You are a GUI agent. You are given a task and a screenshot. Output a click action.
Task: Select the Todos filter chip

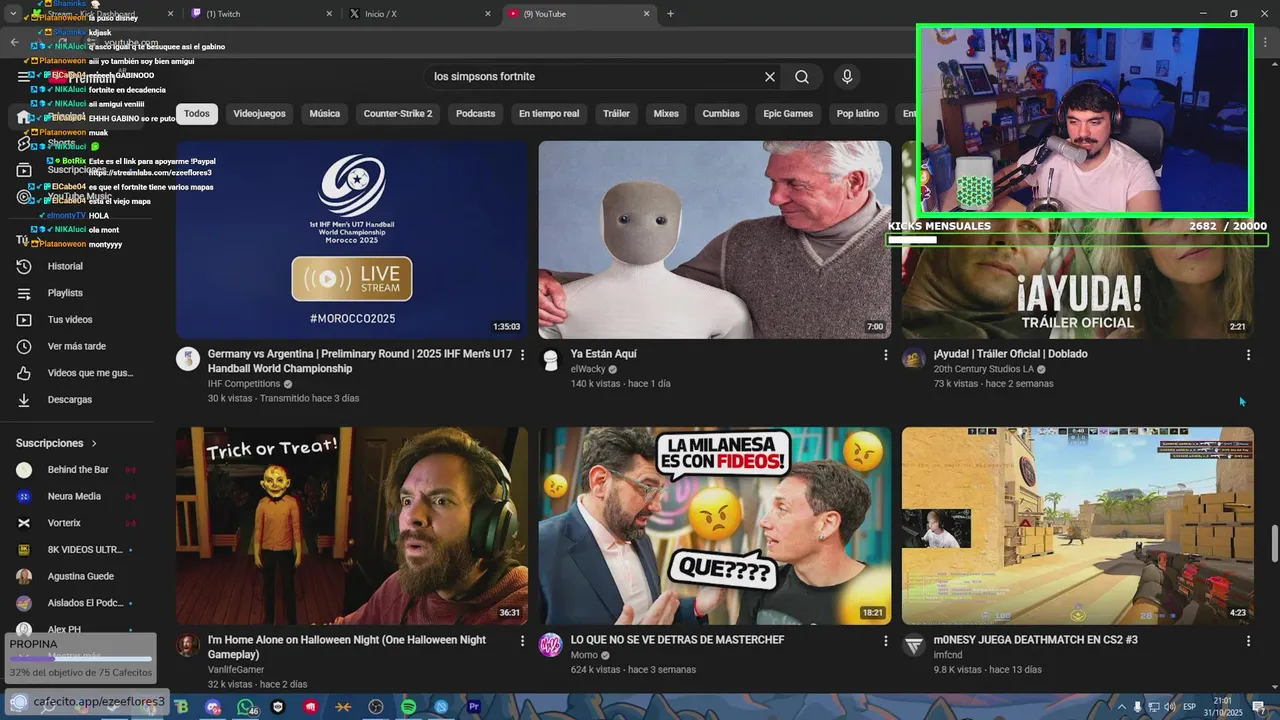(x=197, y=114)
